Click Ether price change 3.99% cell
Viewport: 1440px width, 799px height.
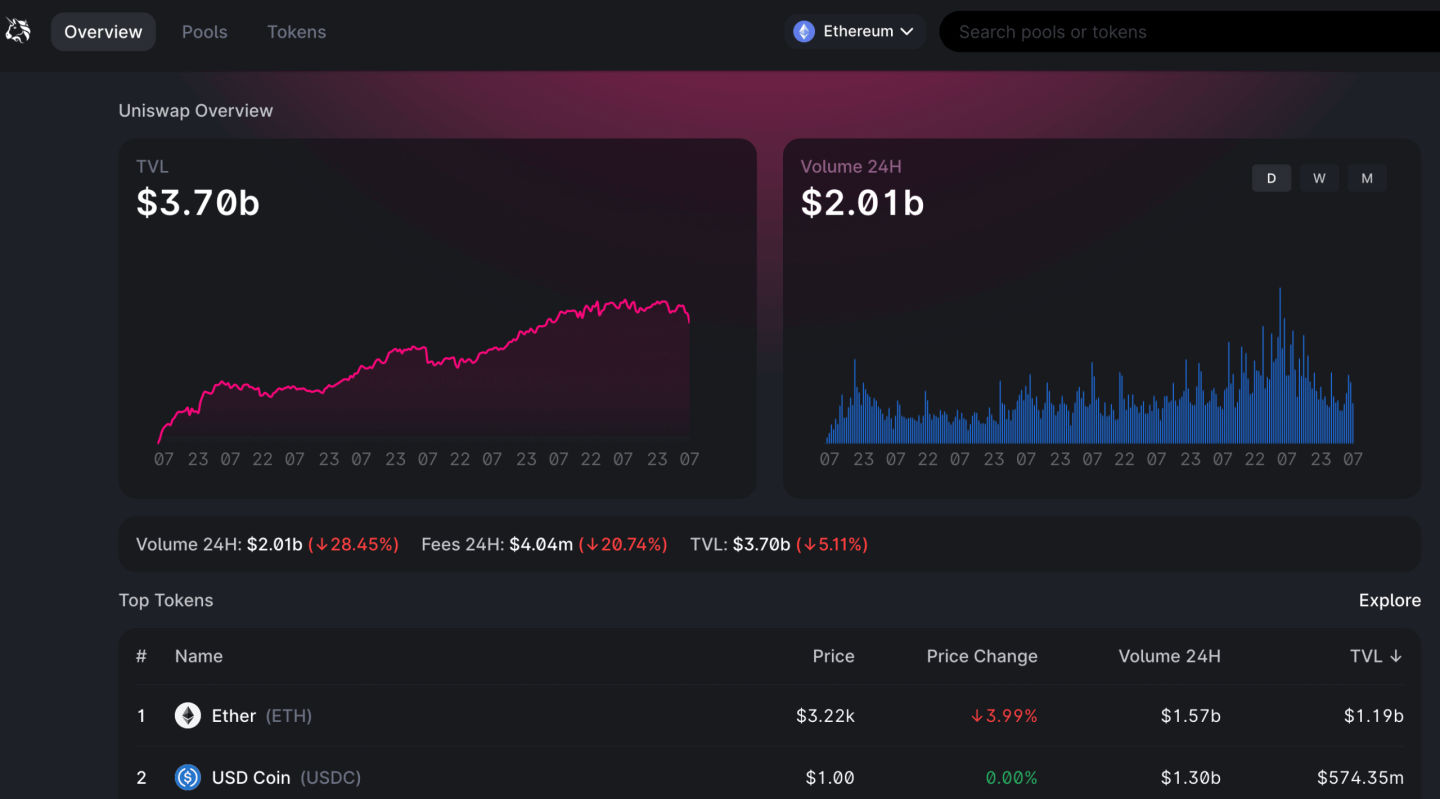coord(1003,716)
